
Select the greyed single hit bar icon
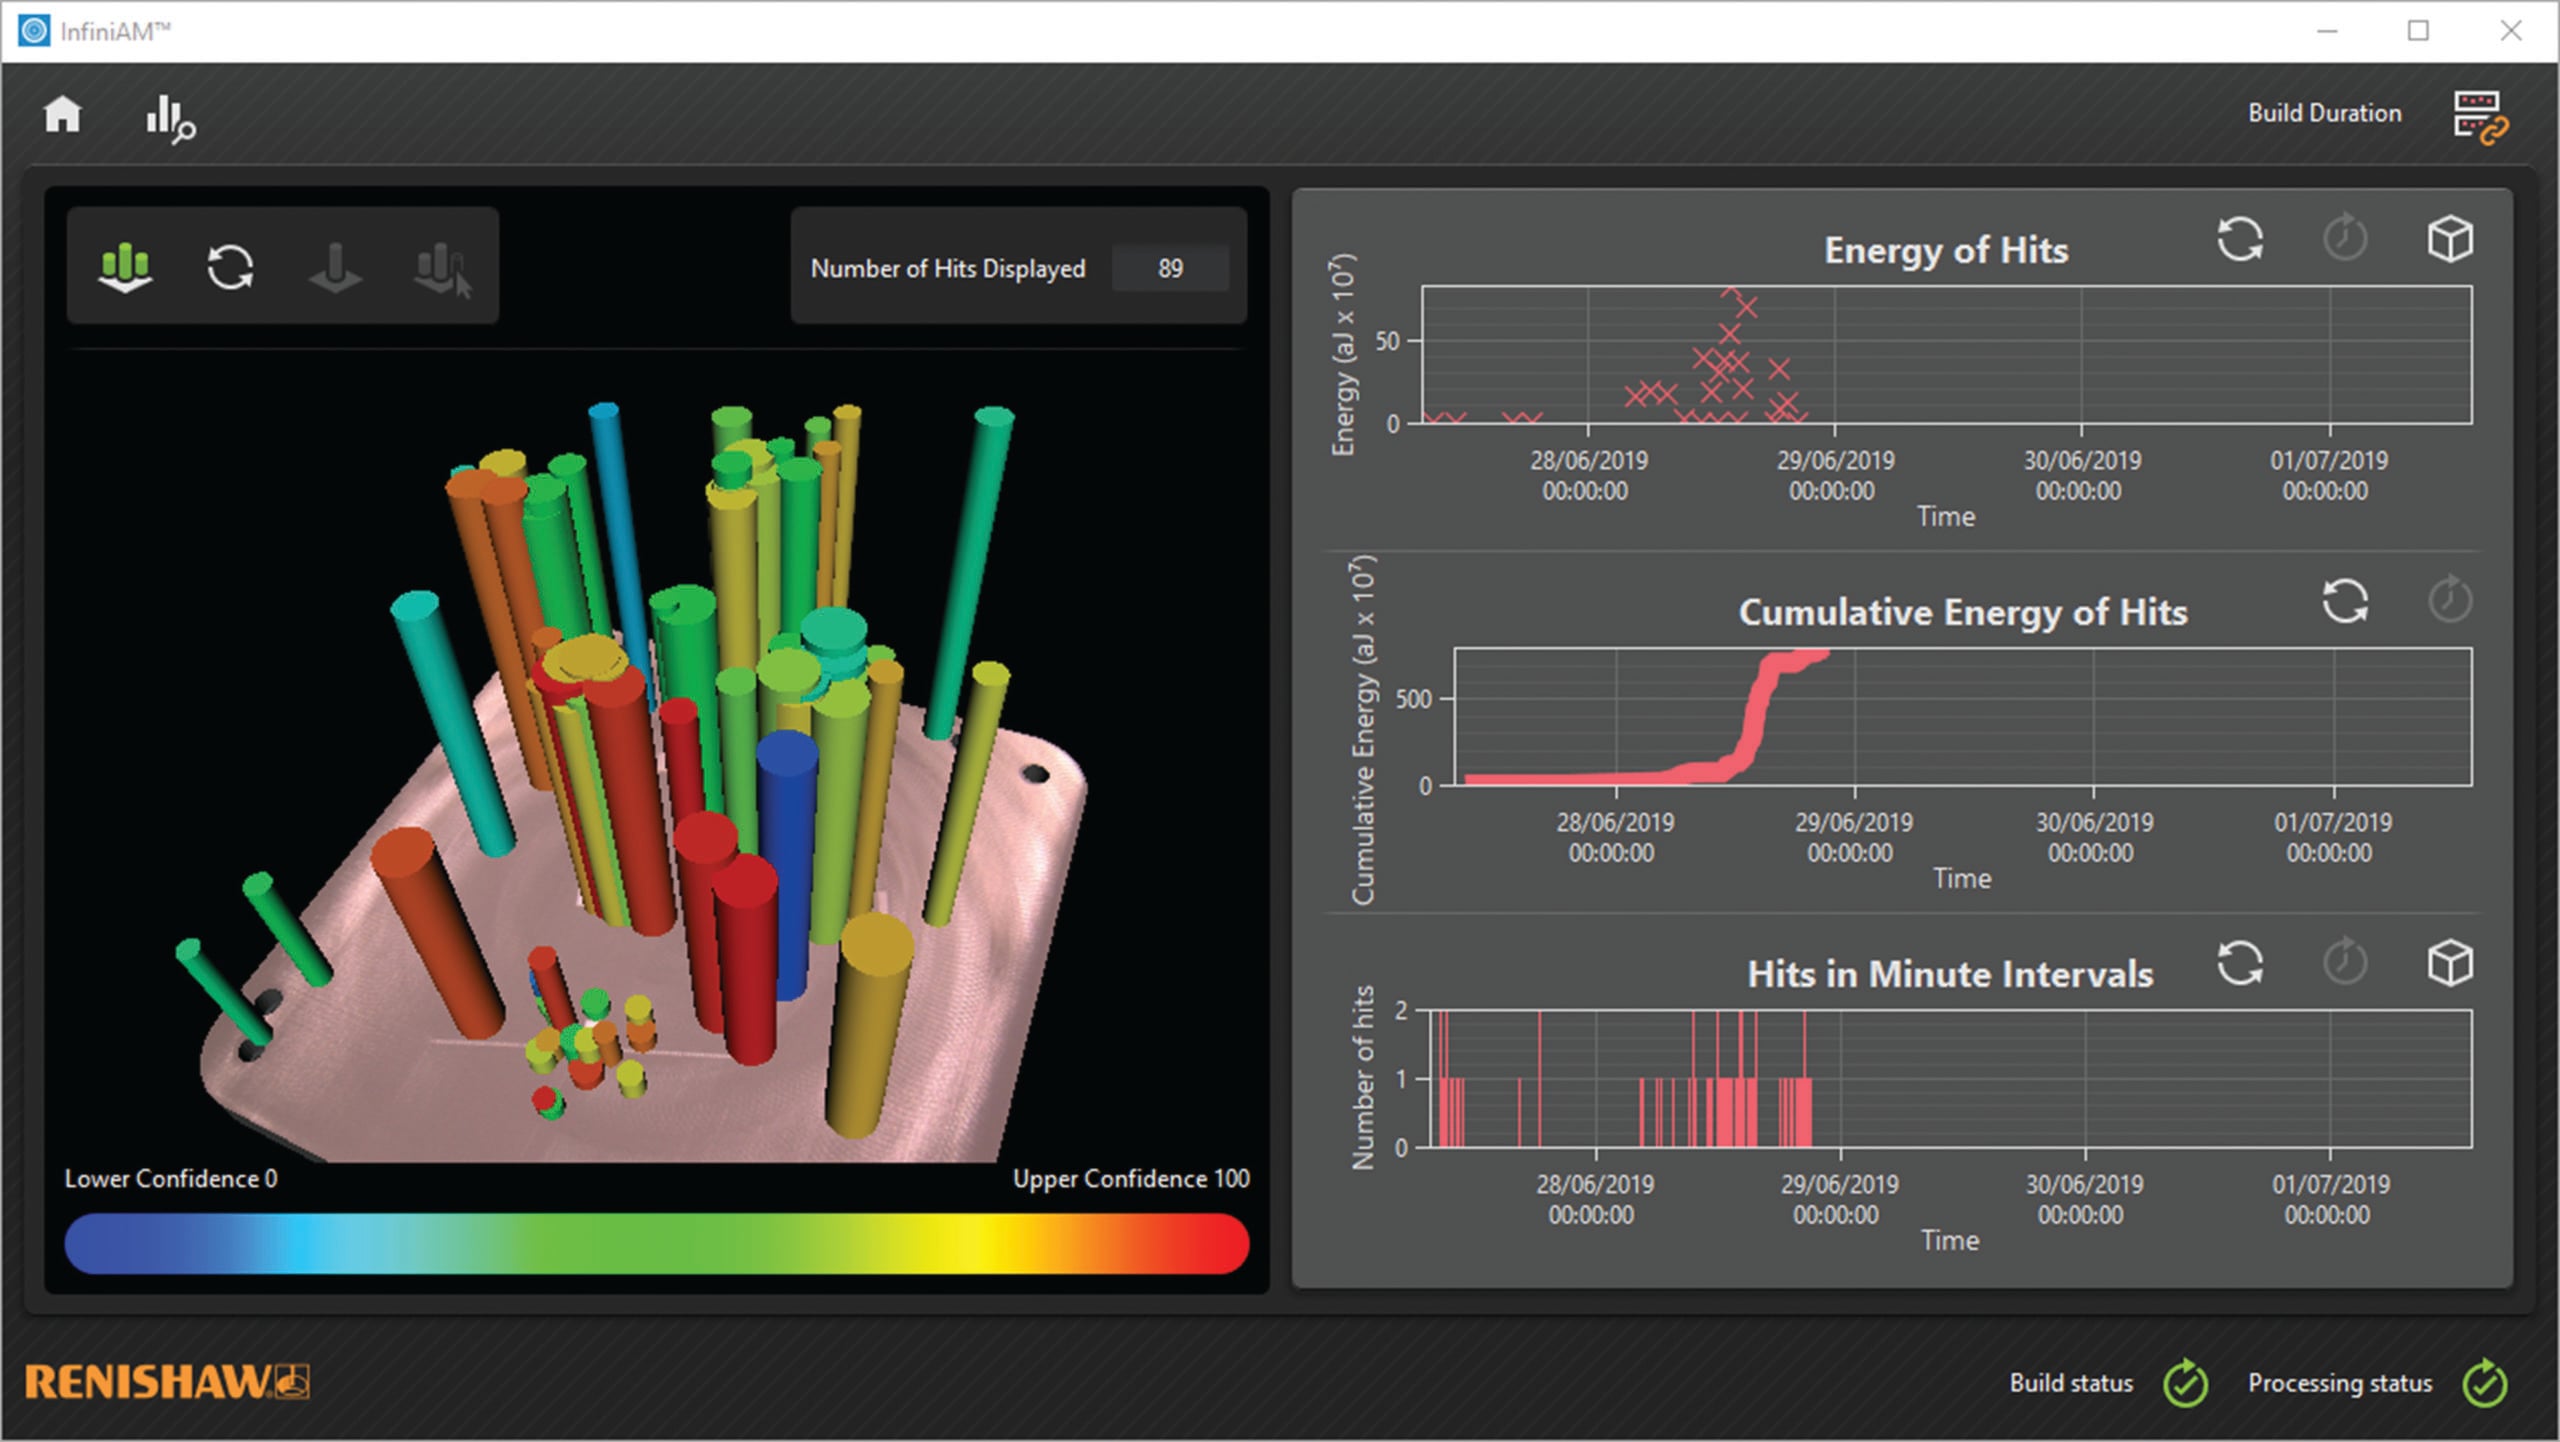coord(335,267)
